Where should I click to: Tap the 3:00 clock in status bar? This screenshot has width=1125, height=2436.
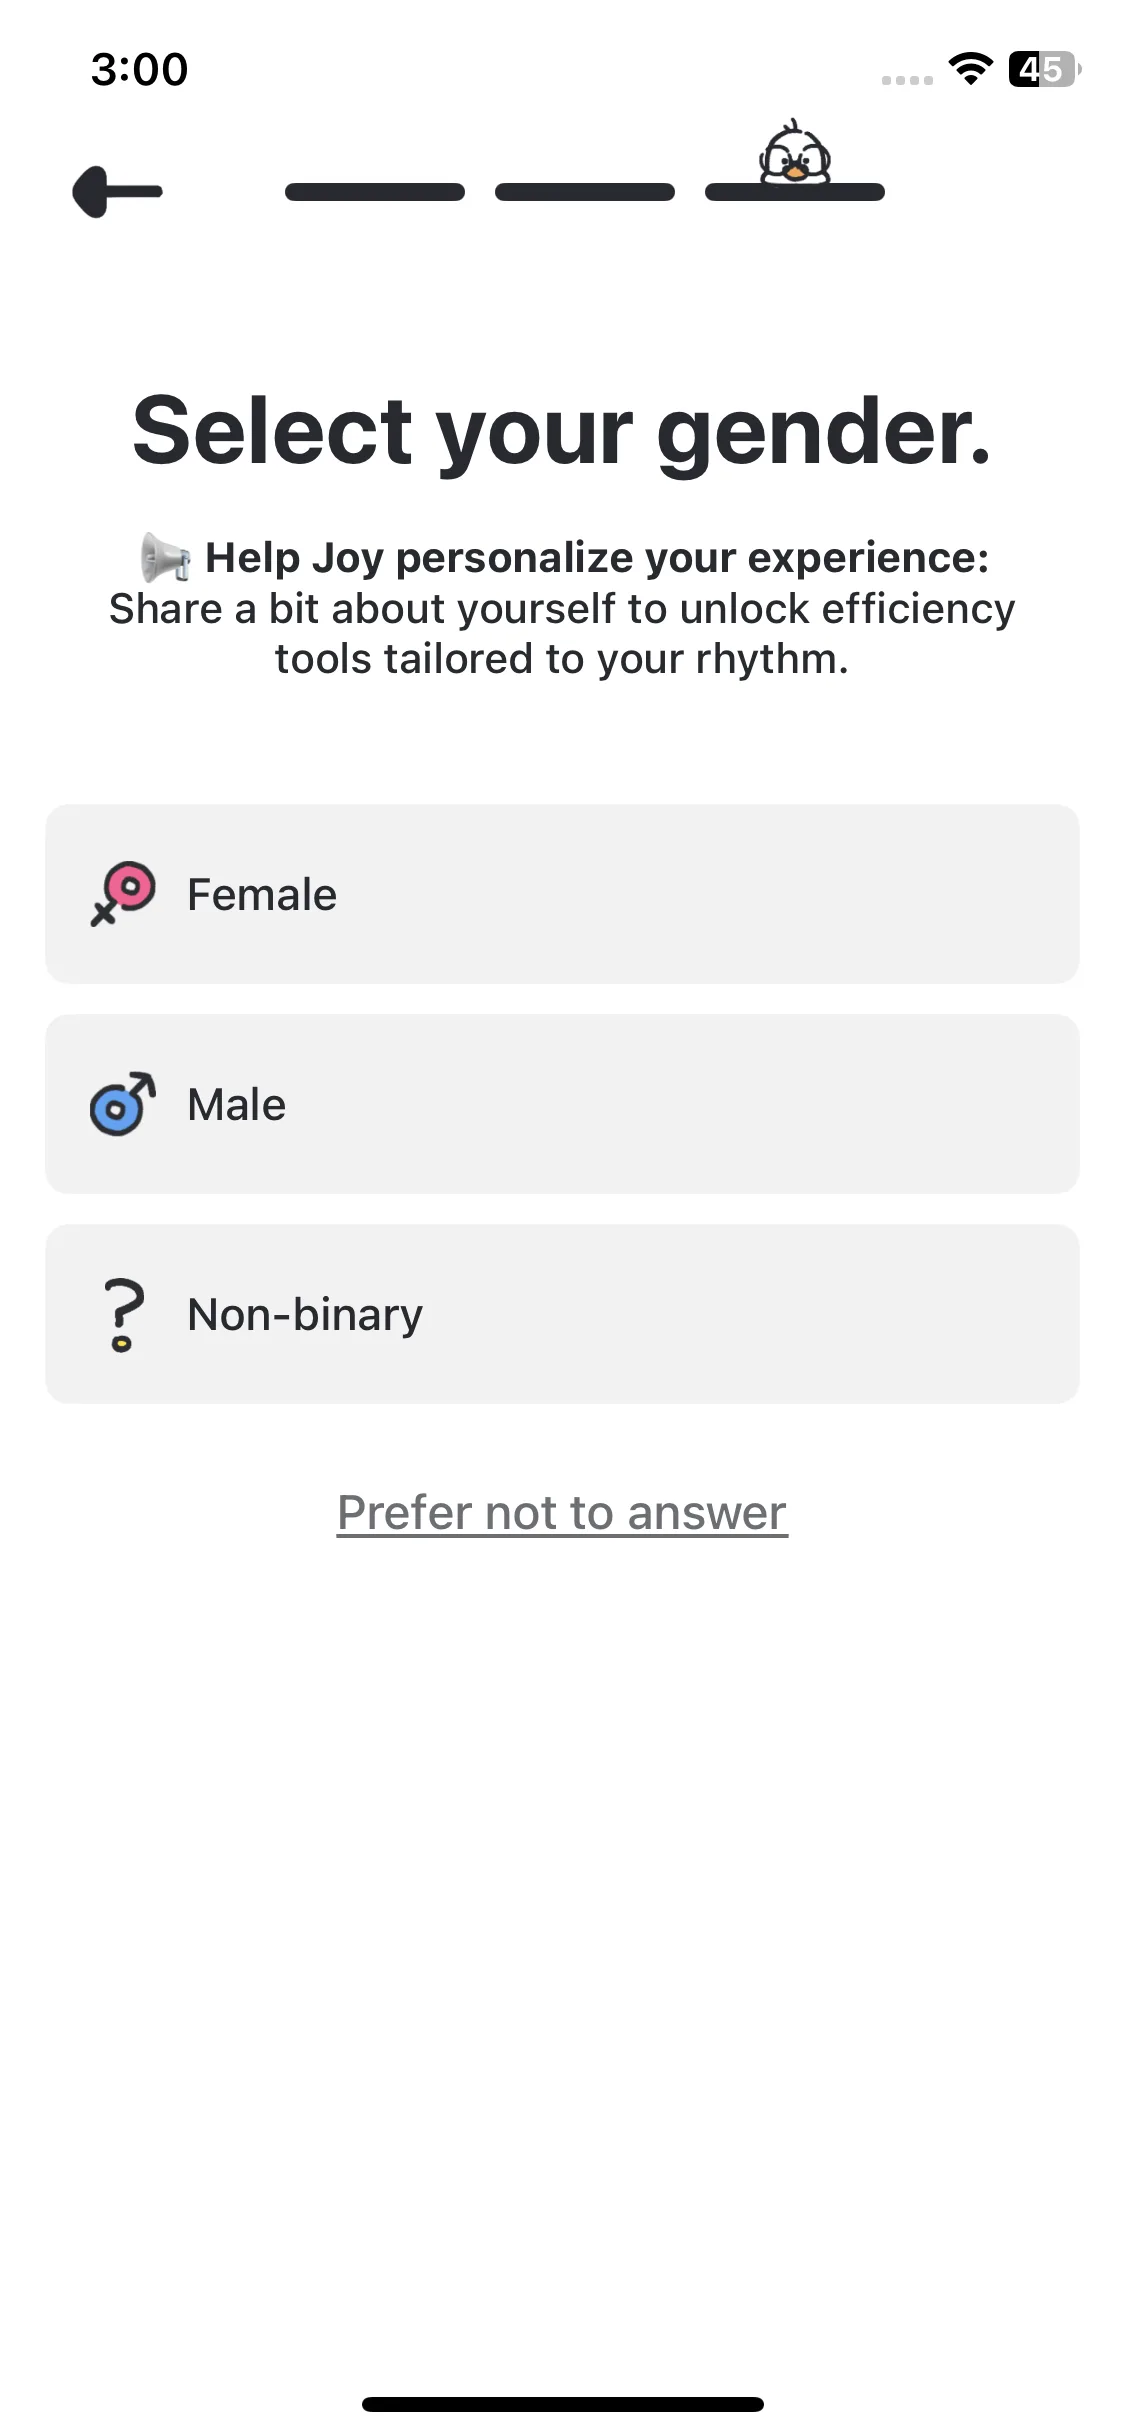click(x=139, y=69)
